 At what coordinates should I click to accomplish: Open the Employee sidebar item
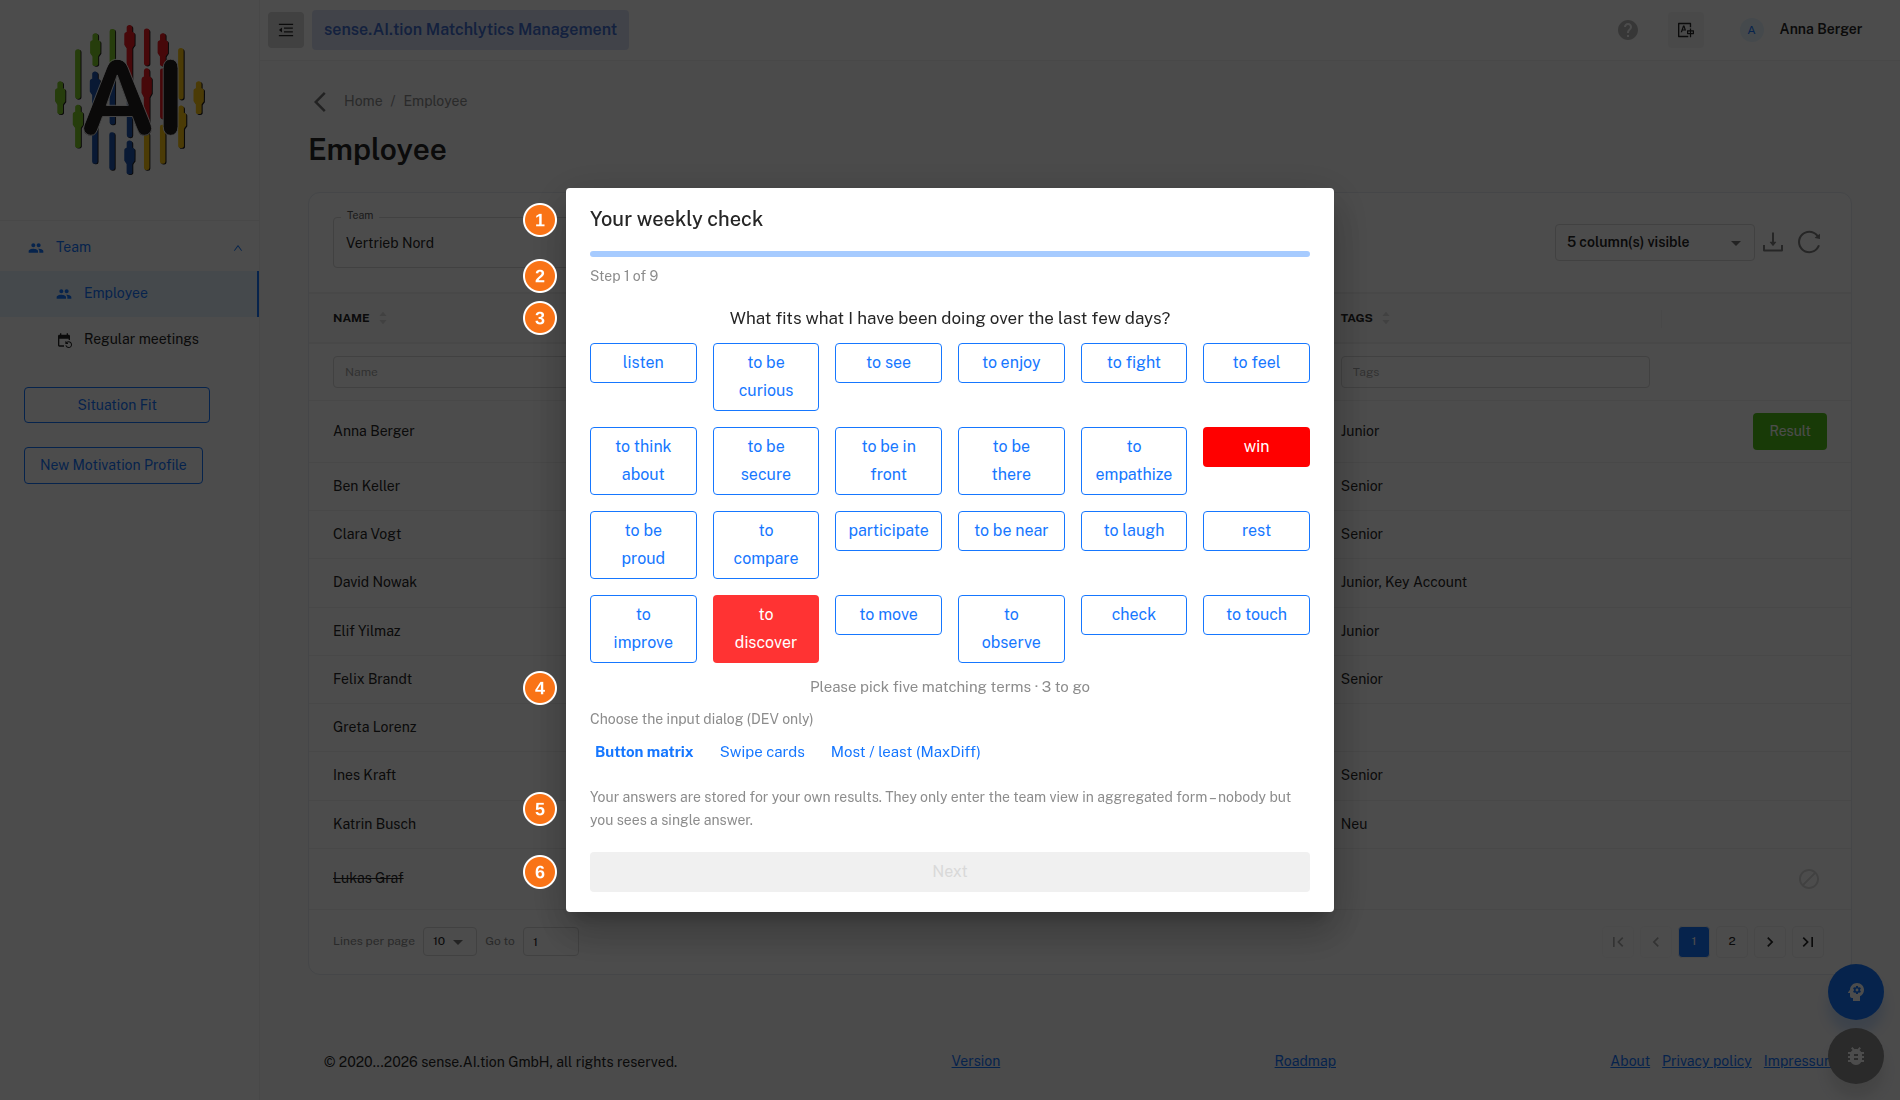pos(129,294)
